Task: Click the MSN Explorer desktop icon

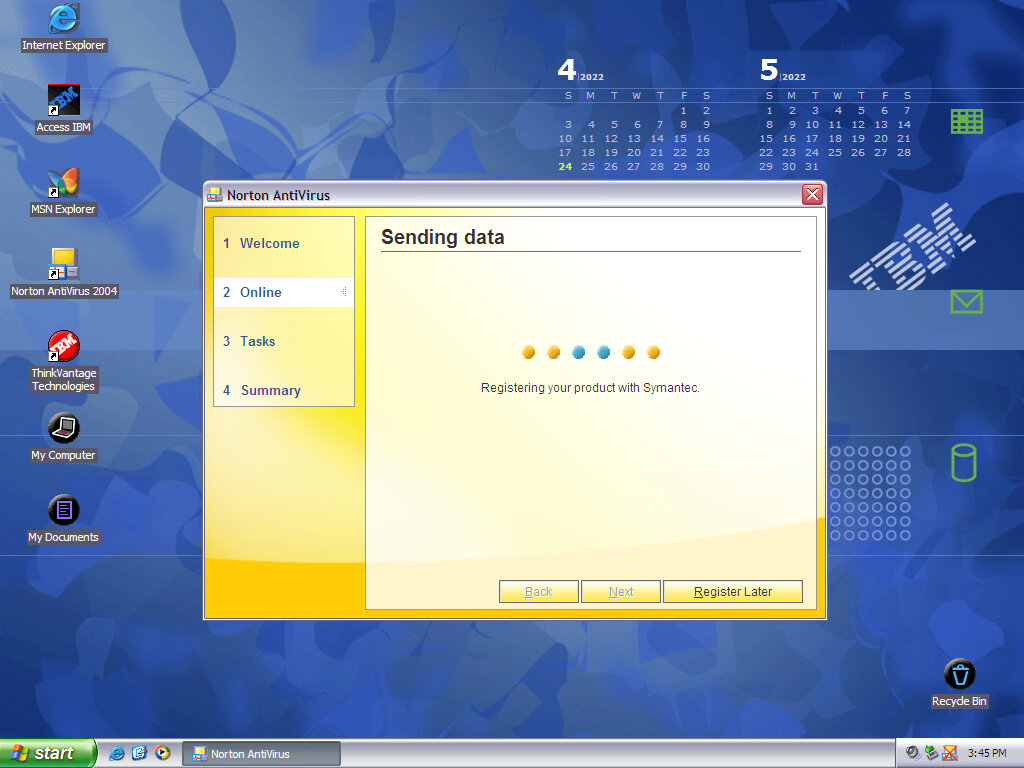Action: (x=64, y=183)
